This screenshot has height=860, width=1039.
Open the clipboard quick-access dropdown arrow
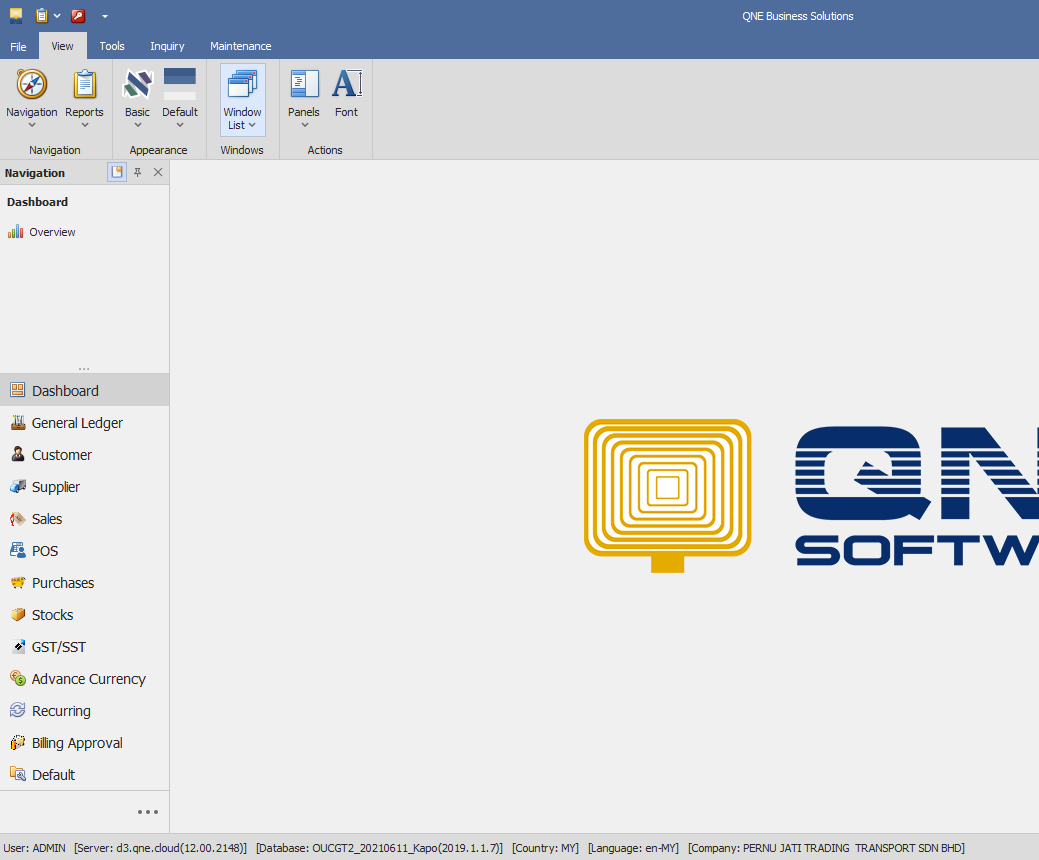[57, 16]
